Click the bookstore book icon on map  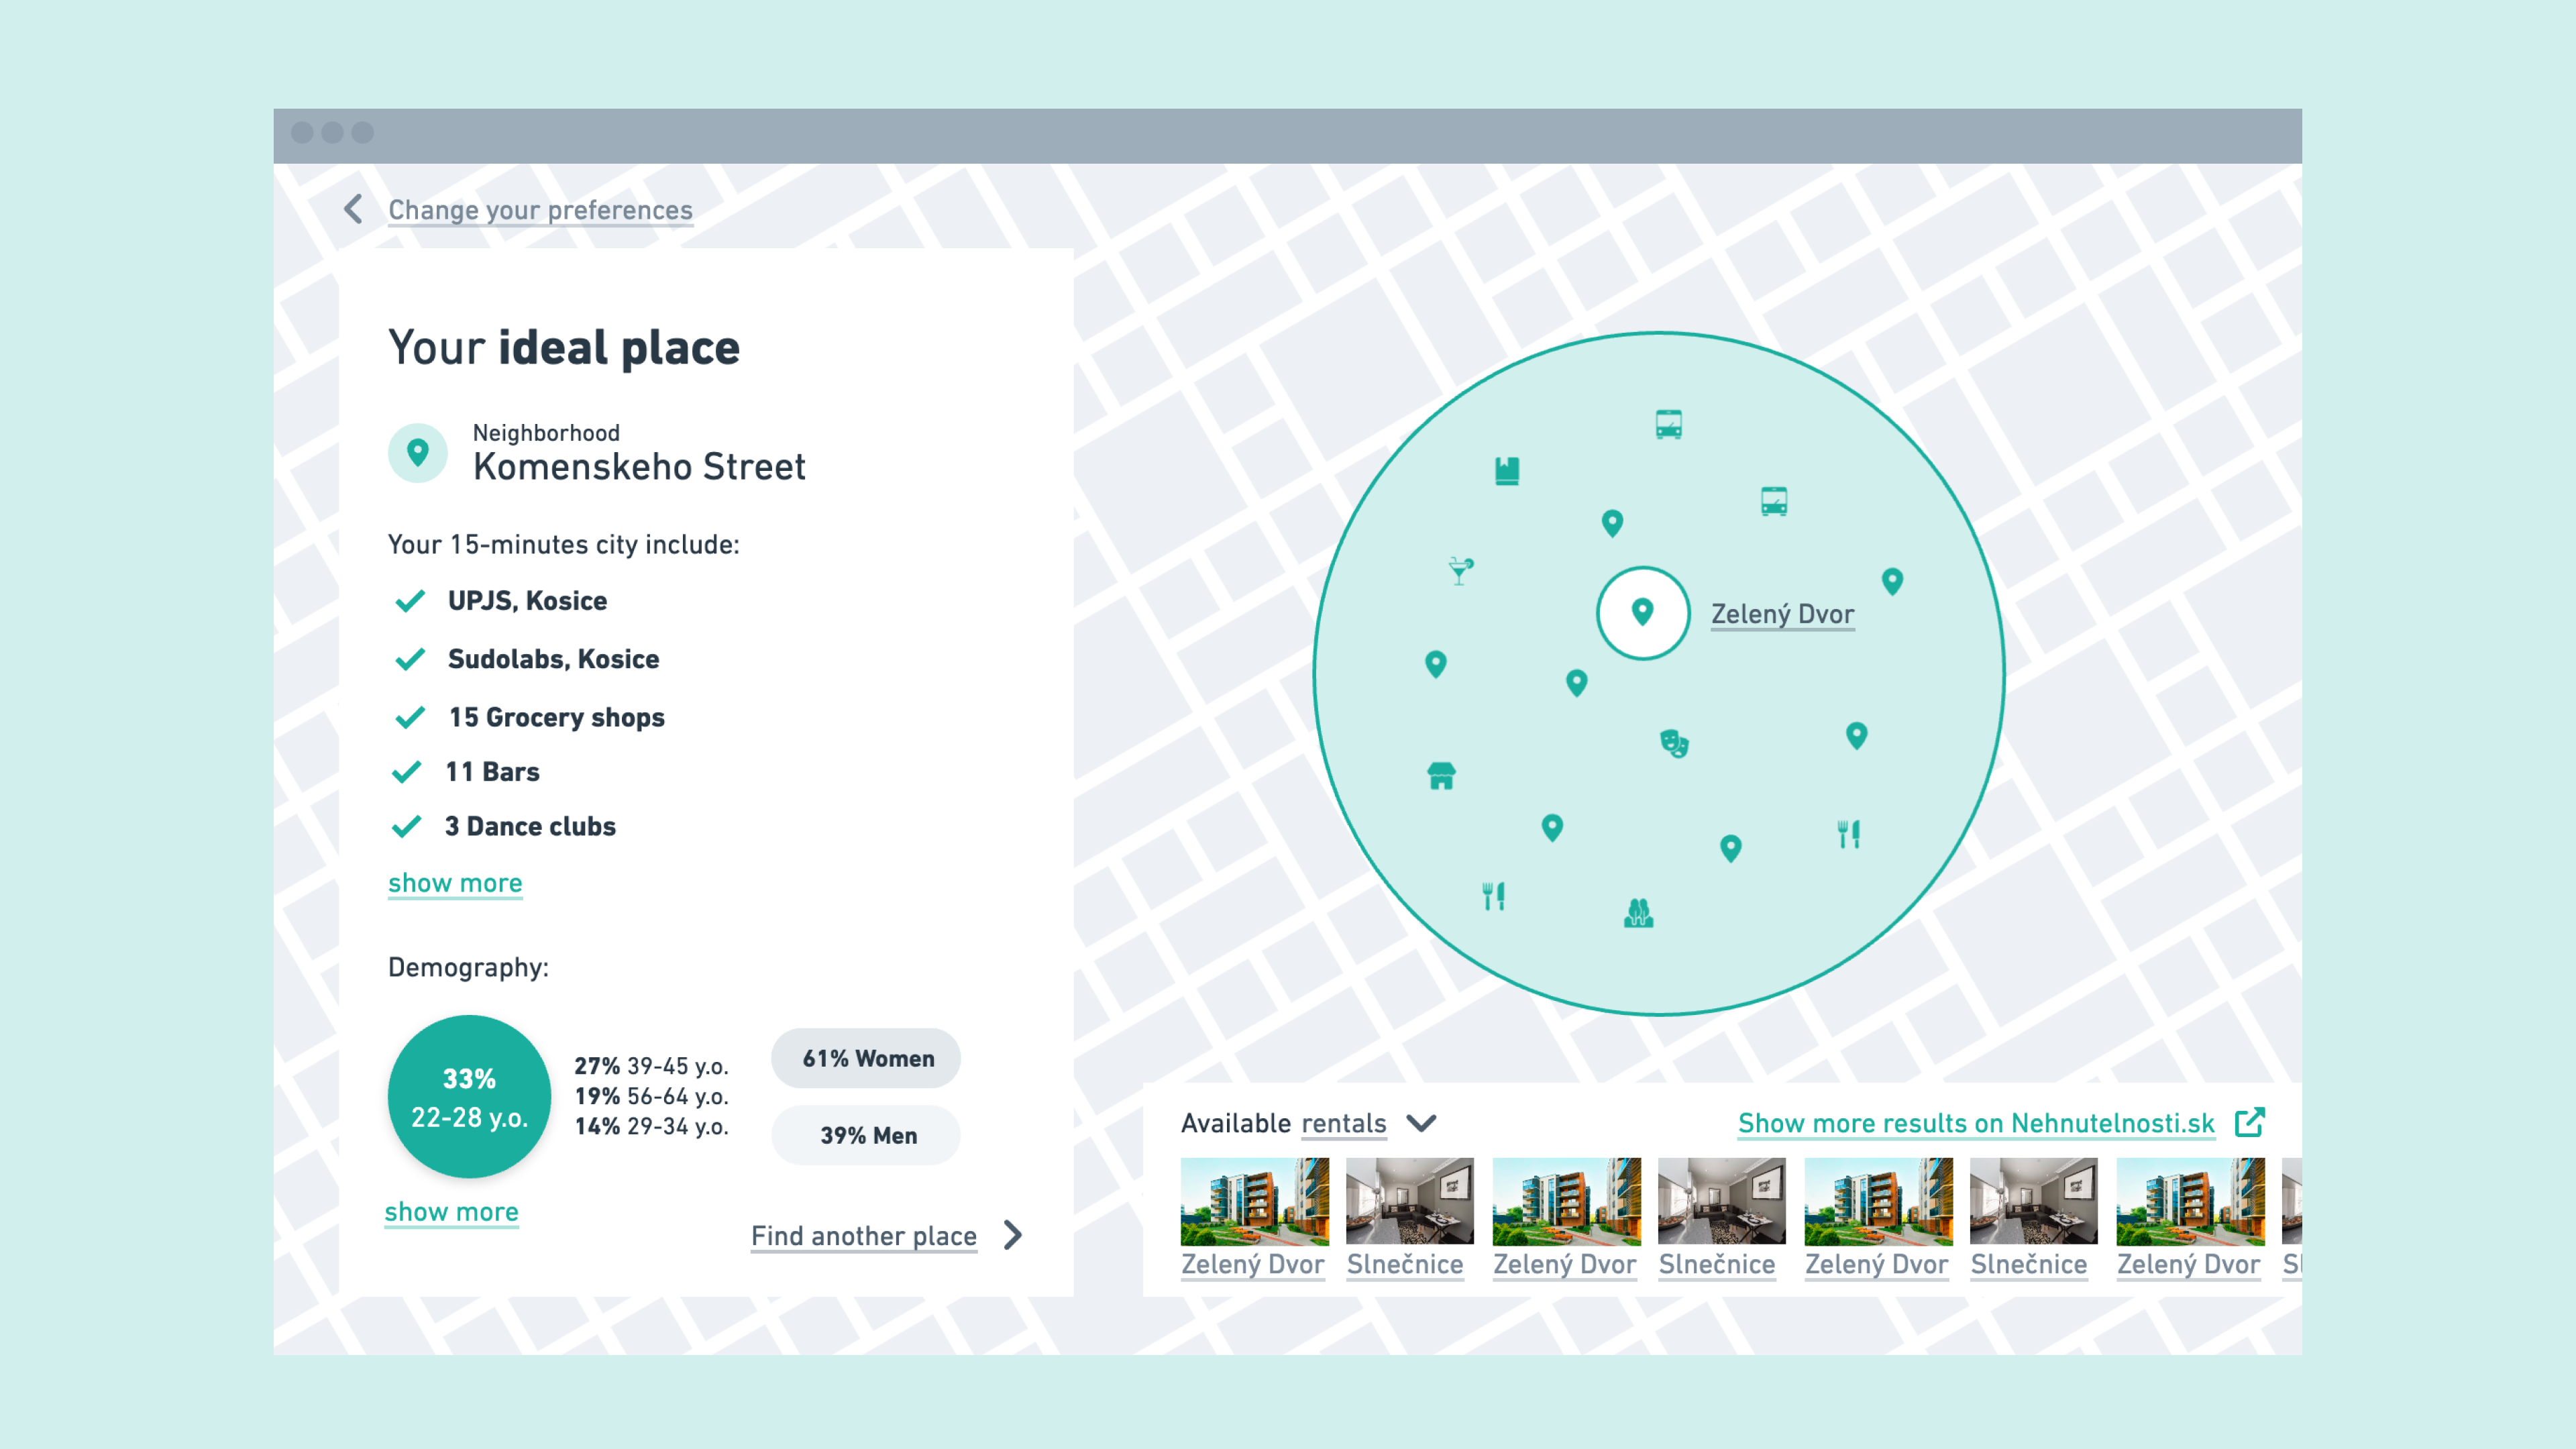click(x=1507, y=470)
